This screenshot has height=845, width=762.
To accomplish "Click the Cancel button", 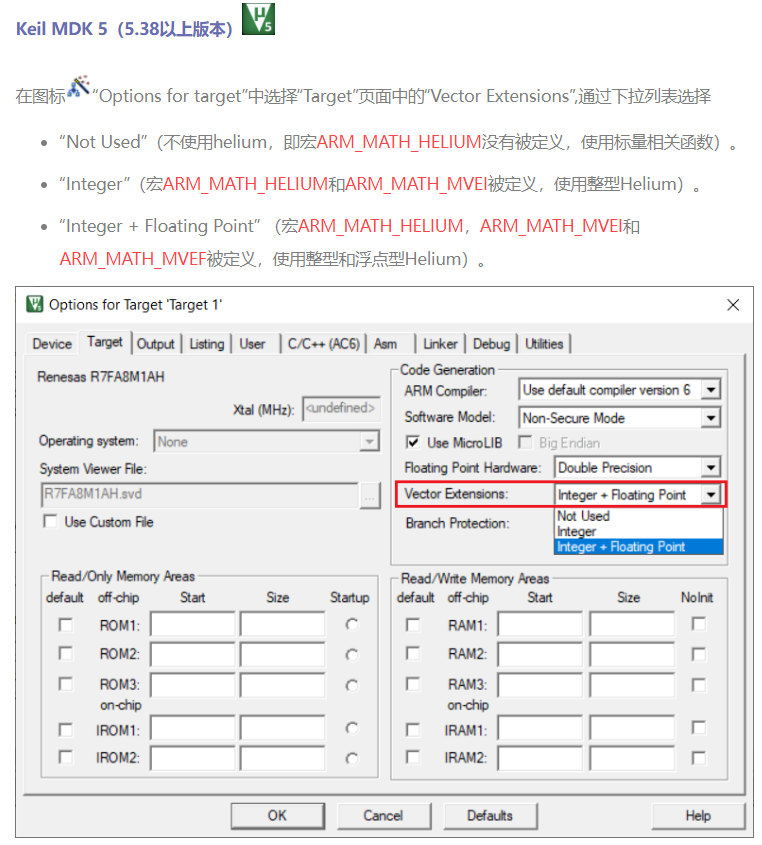I will [383, 815].
